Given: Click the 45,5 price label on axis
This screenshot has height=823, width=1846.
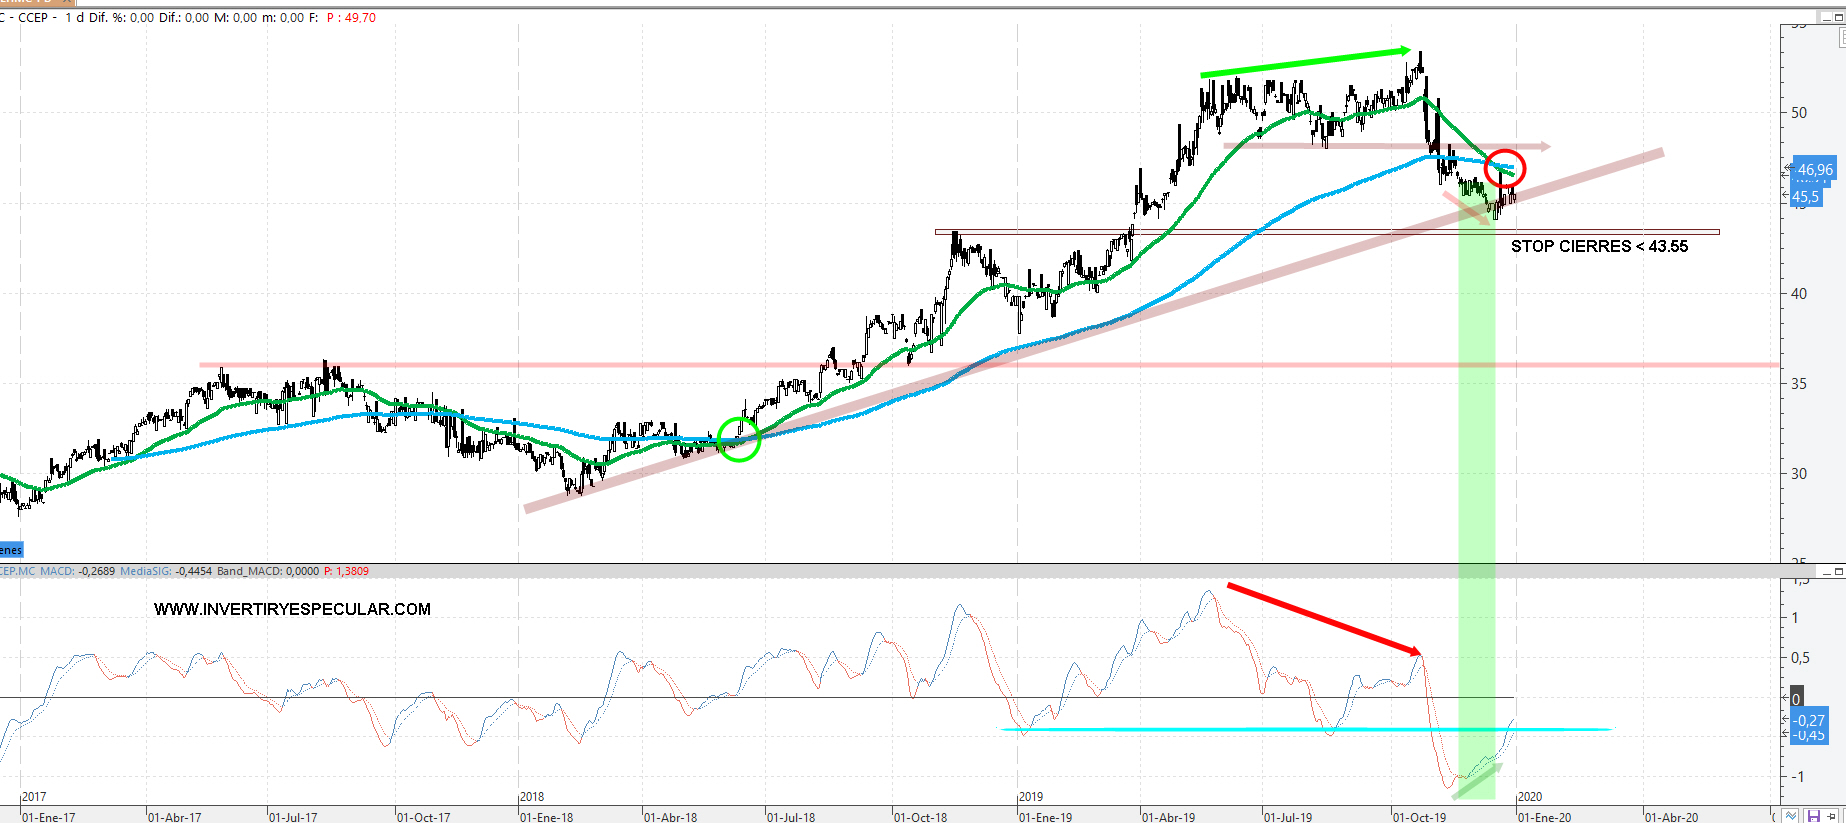Looking at the screenshot, I should click(1805, 197).
